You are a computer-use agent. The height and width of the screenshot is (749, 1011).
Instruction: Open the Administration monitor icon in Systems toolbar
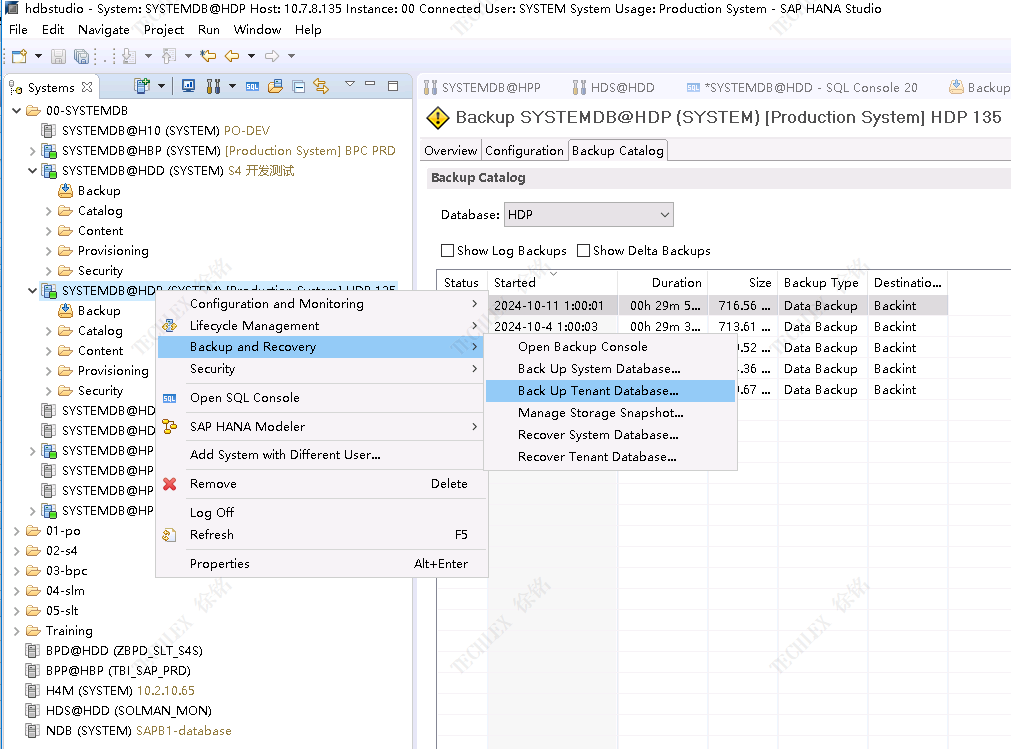pos(188,87)
